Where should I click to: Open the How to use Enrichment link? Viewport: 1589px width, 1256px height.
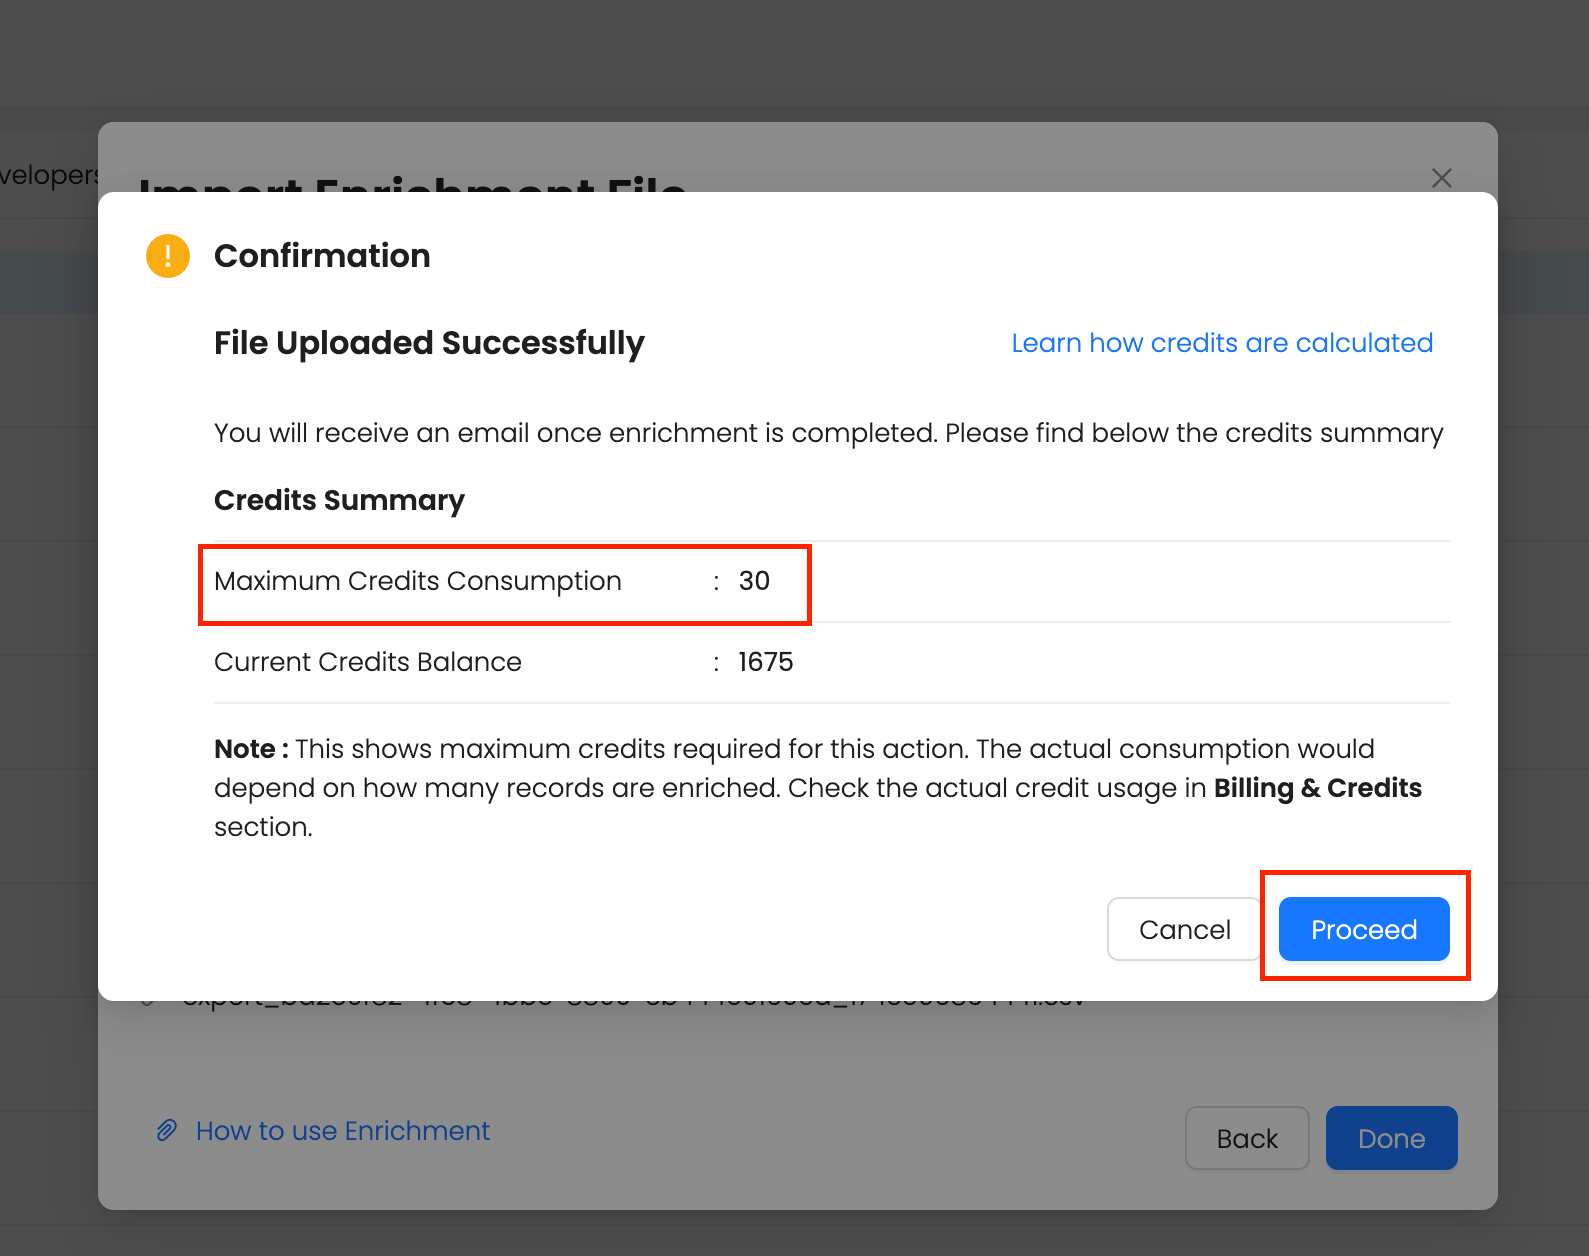pyautogui.click(x=343, y=1131)
